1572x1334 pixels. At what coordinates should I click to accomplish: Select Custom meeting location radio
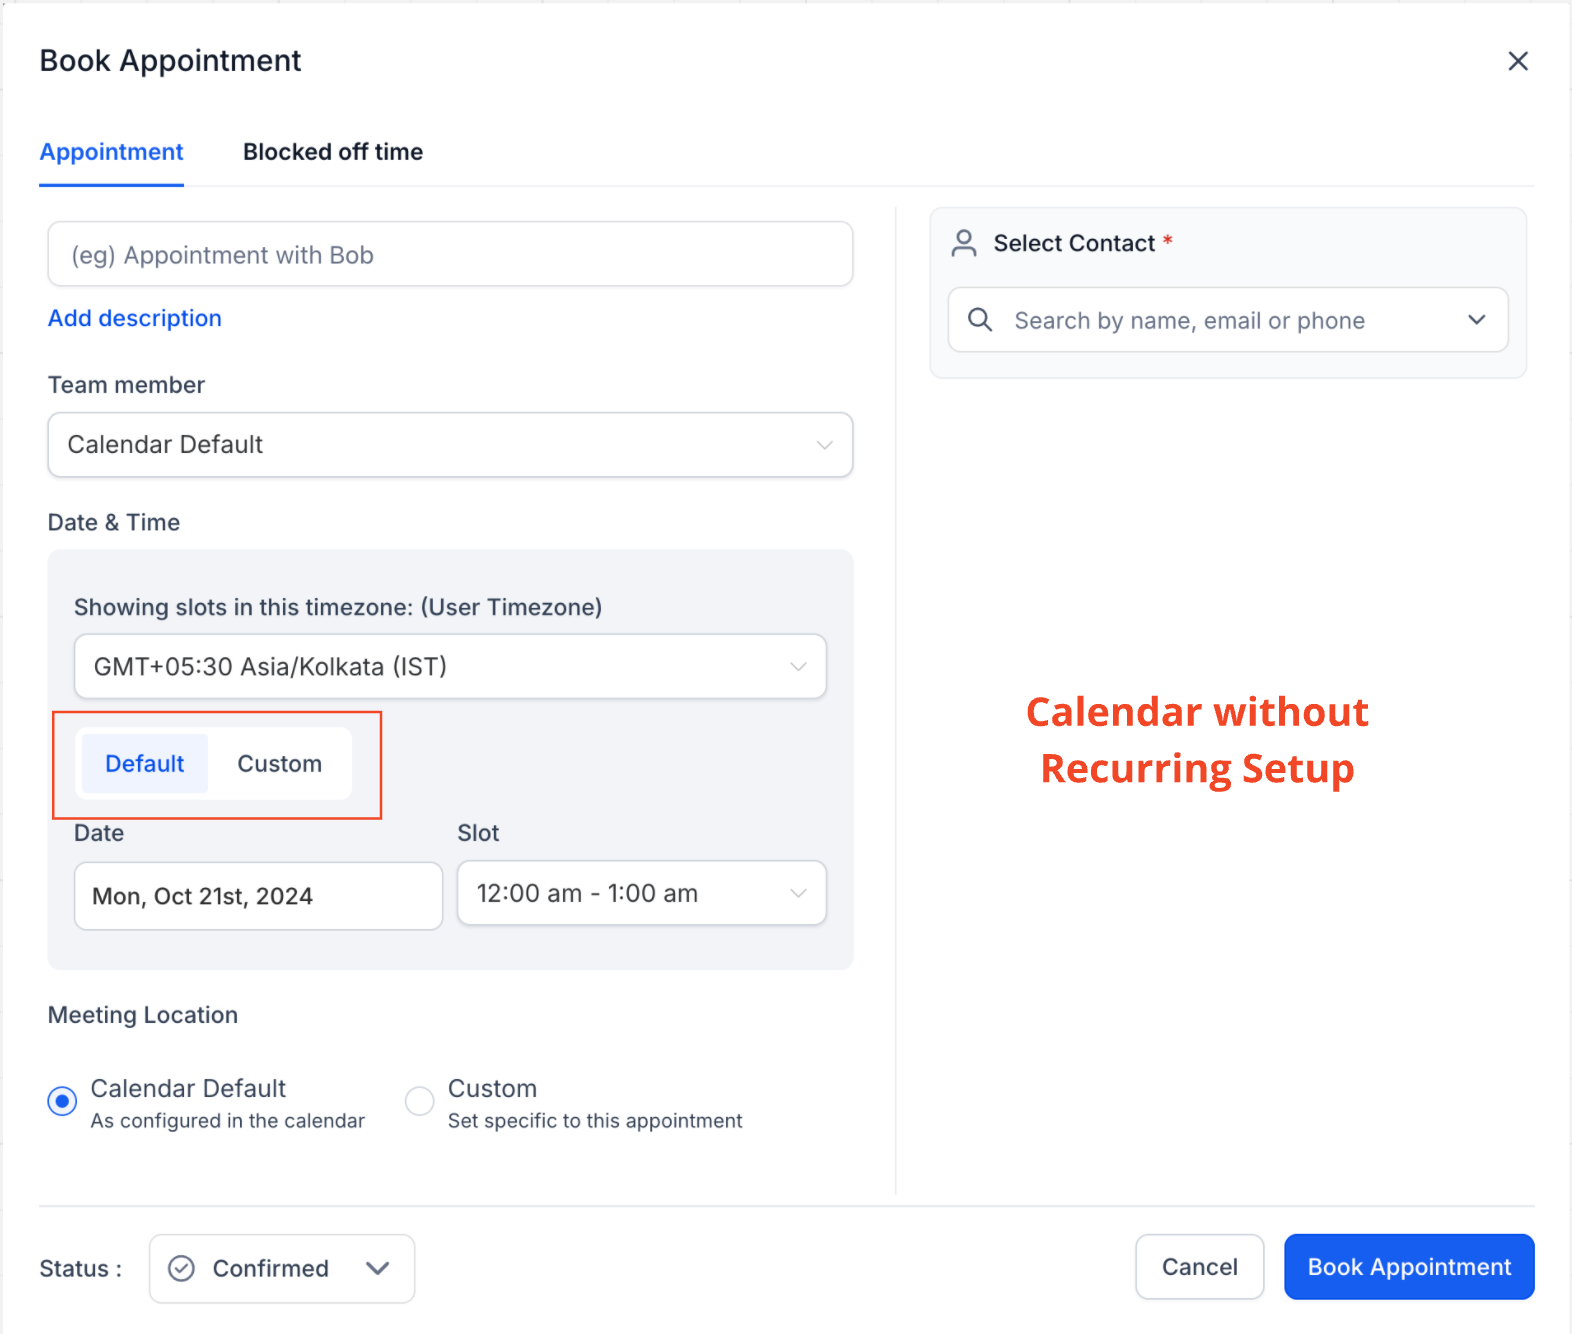click(419, 1101)
